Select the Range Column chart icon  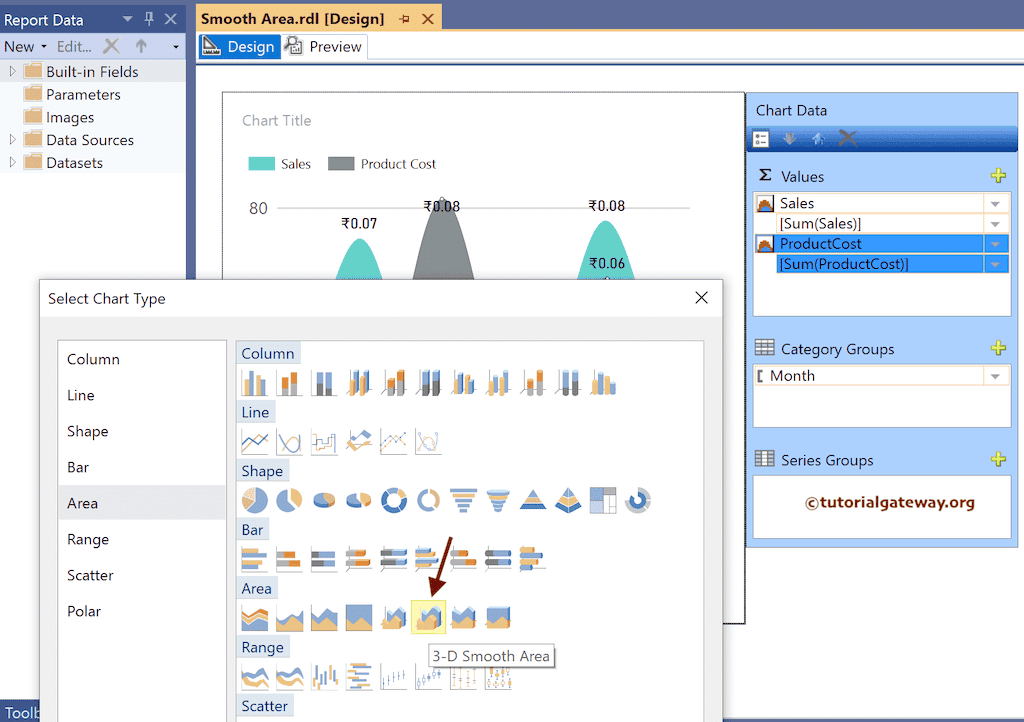point(324,676)
